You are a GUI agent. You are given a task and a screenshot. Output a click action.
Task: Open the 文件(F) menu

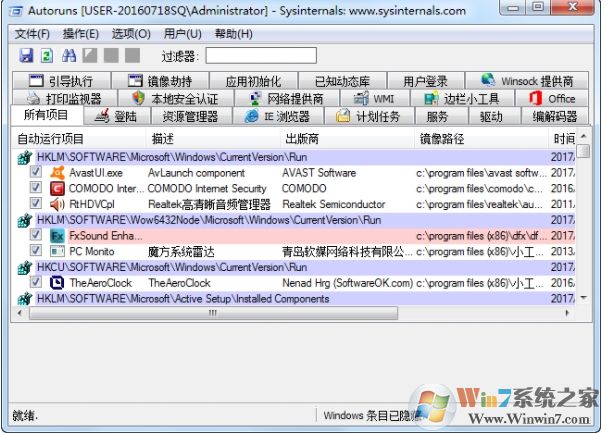[x=32, y=34]
